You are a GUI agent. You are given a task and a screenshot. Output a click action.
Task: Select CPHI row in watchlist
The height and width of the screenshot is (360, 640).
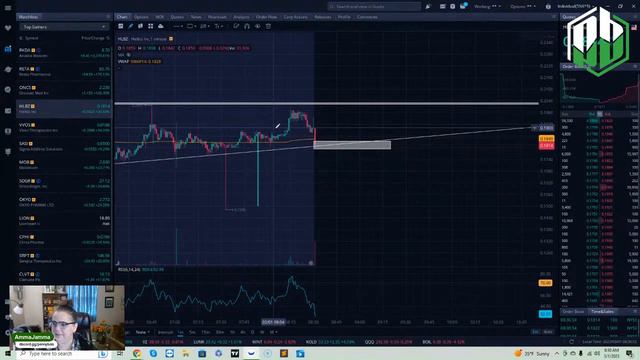coord(64,240)
